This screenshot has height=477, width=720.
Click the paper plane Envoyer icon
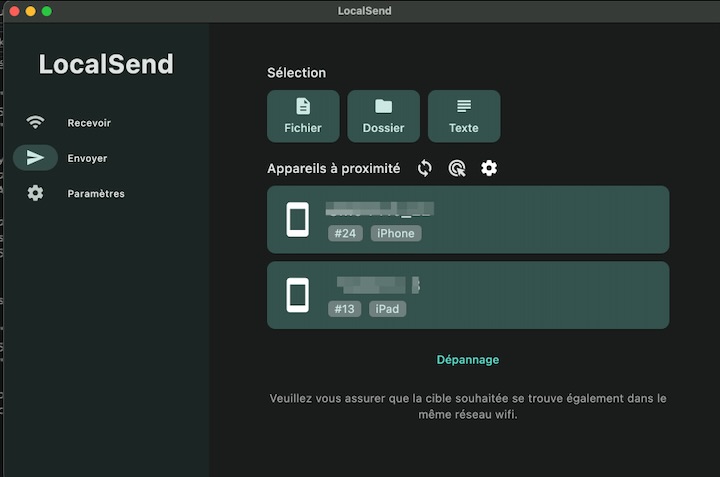[x=36, y=158]
